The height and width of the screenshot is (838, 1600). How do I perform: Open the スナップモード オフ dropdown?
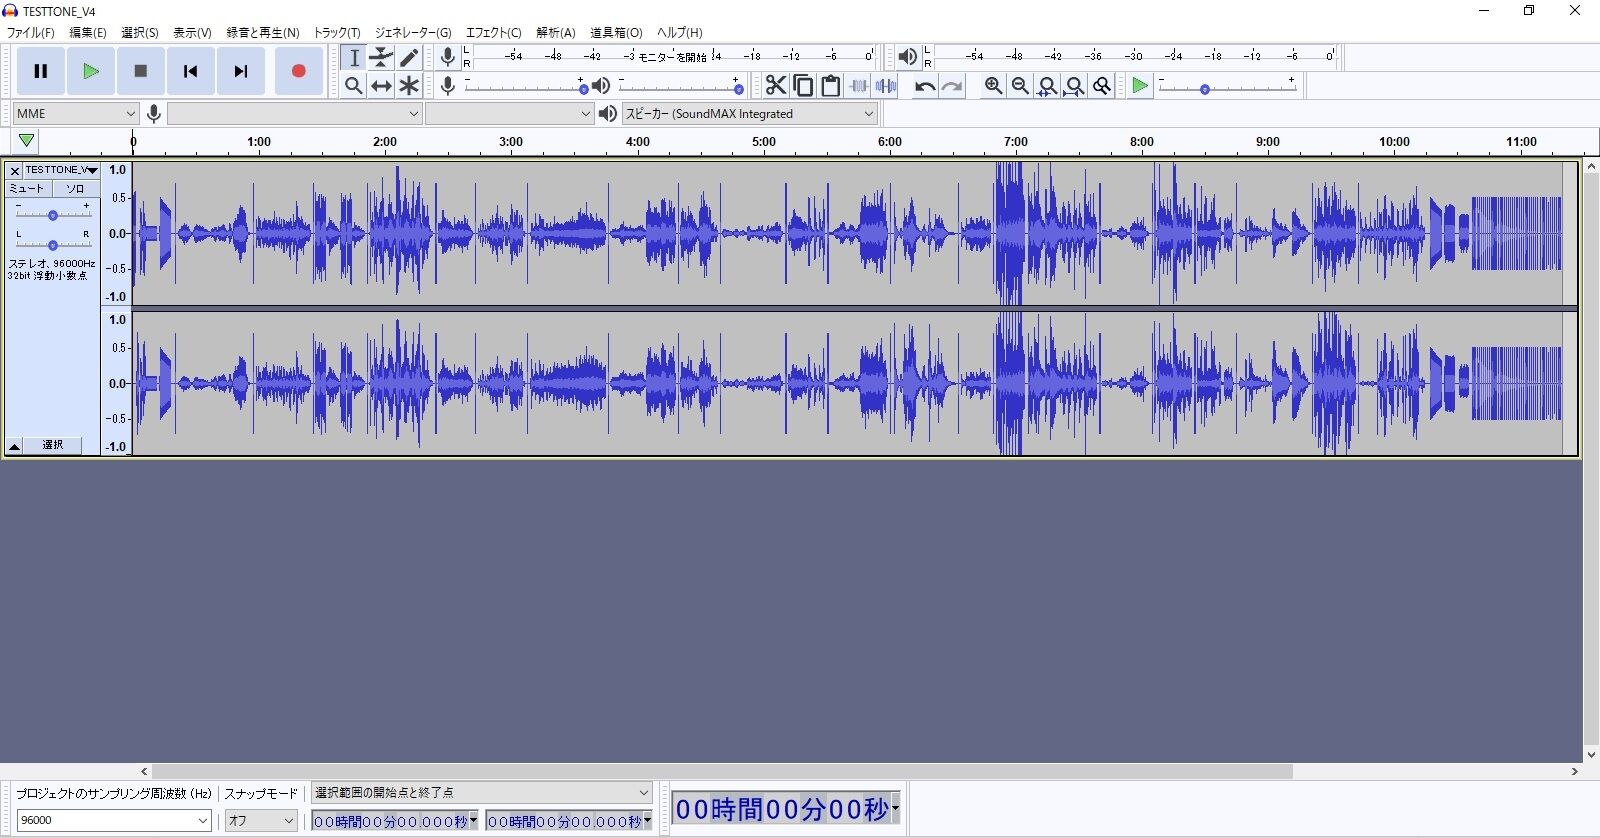point(261,820)
